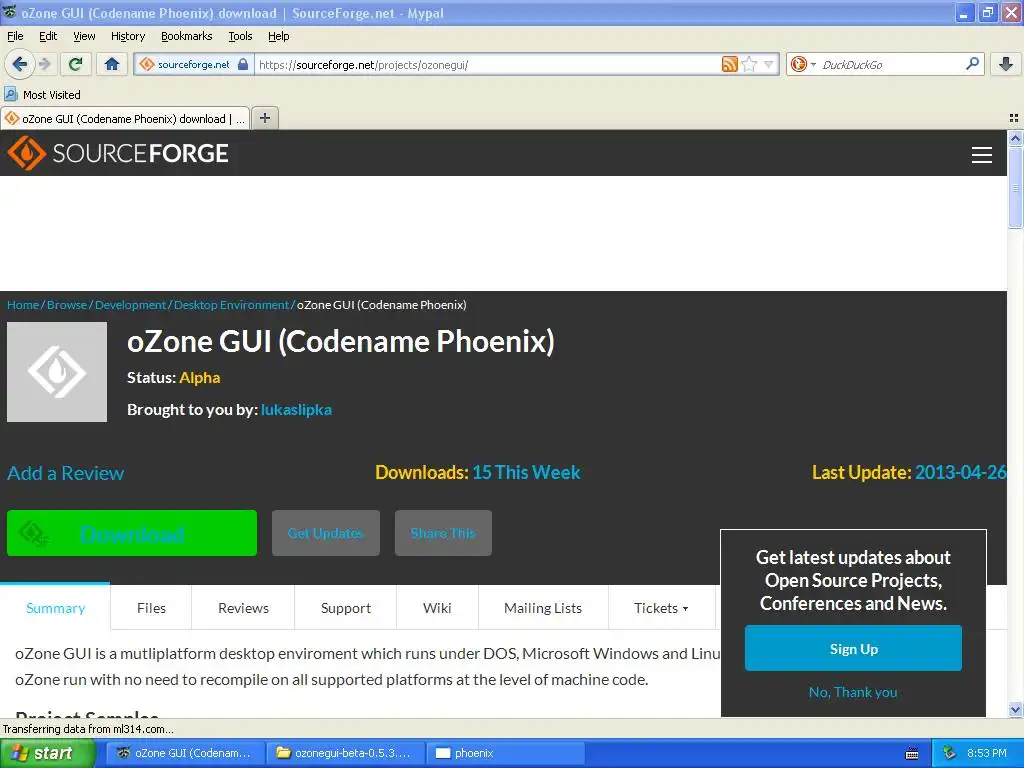This screenshot has height=768, width=1024.
Task: Open the DuckDuckGo search engine selector
Action: pyautogui.click(x=803, y=64)
